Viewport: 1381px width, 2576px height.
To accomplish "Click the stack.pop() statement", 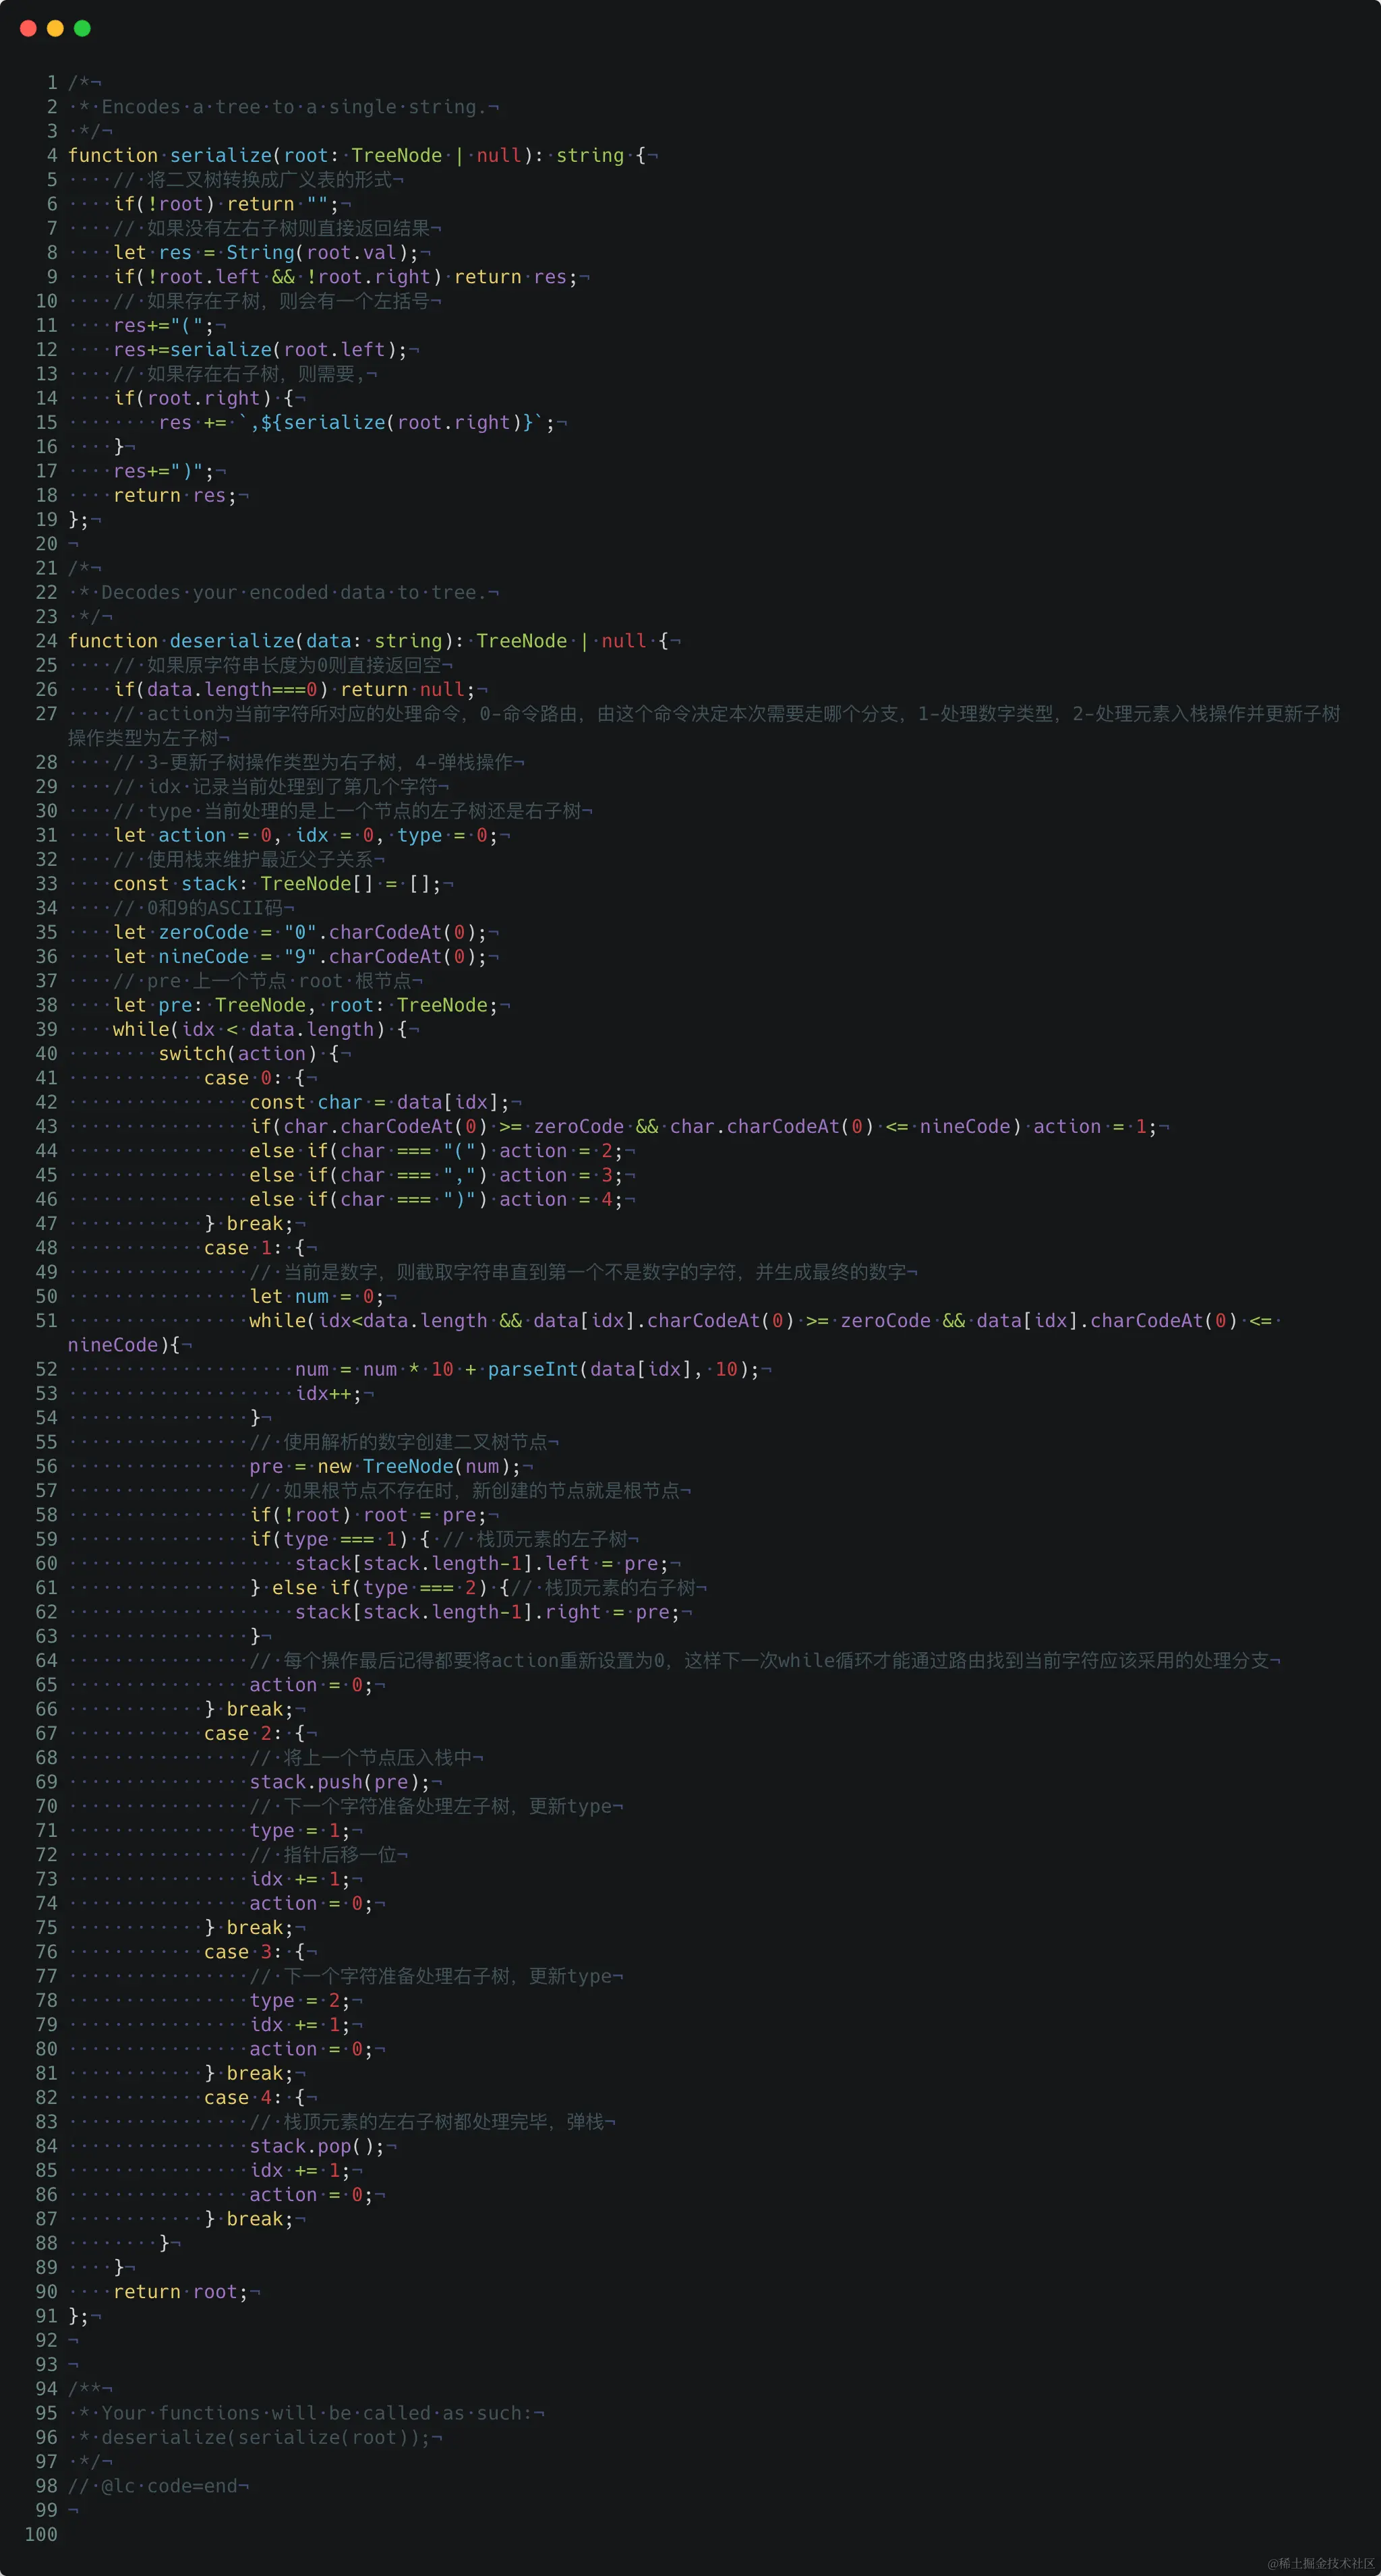I will tap(316, 2146).
